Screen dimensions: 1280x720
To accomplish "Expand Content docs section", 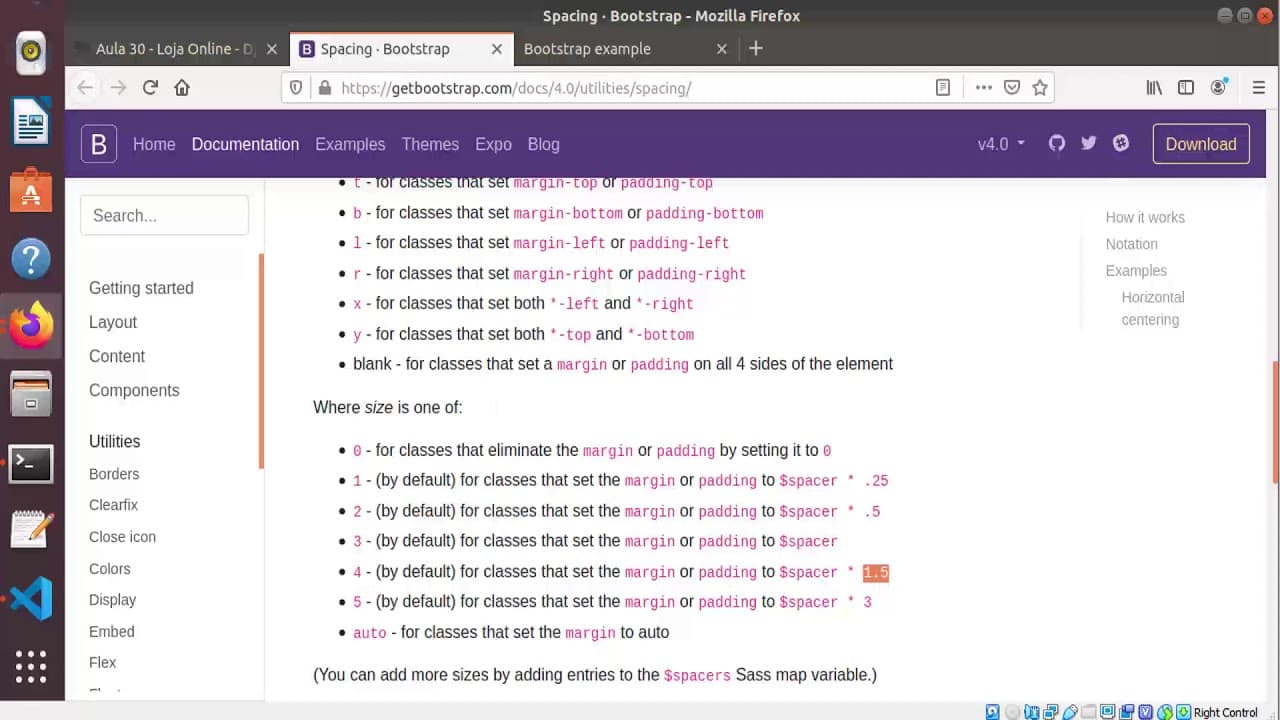I will tap(117, 356).
